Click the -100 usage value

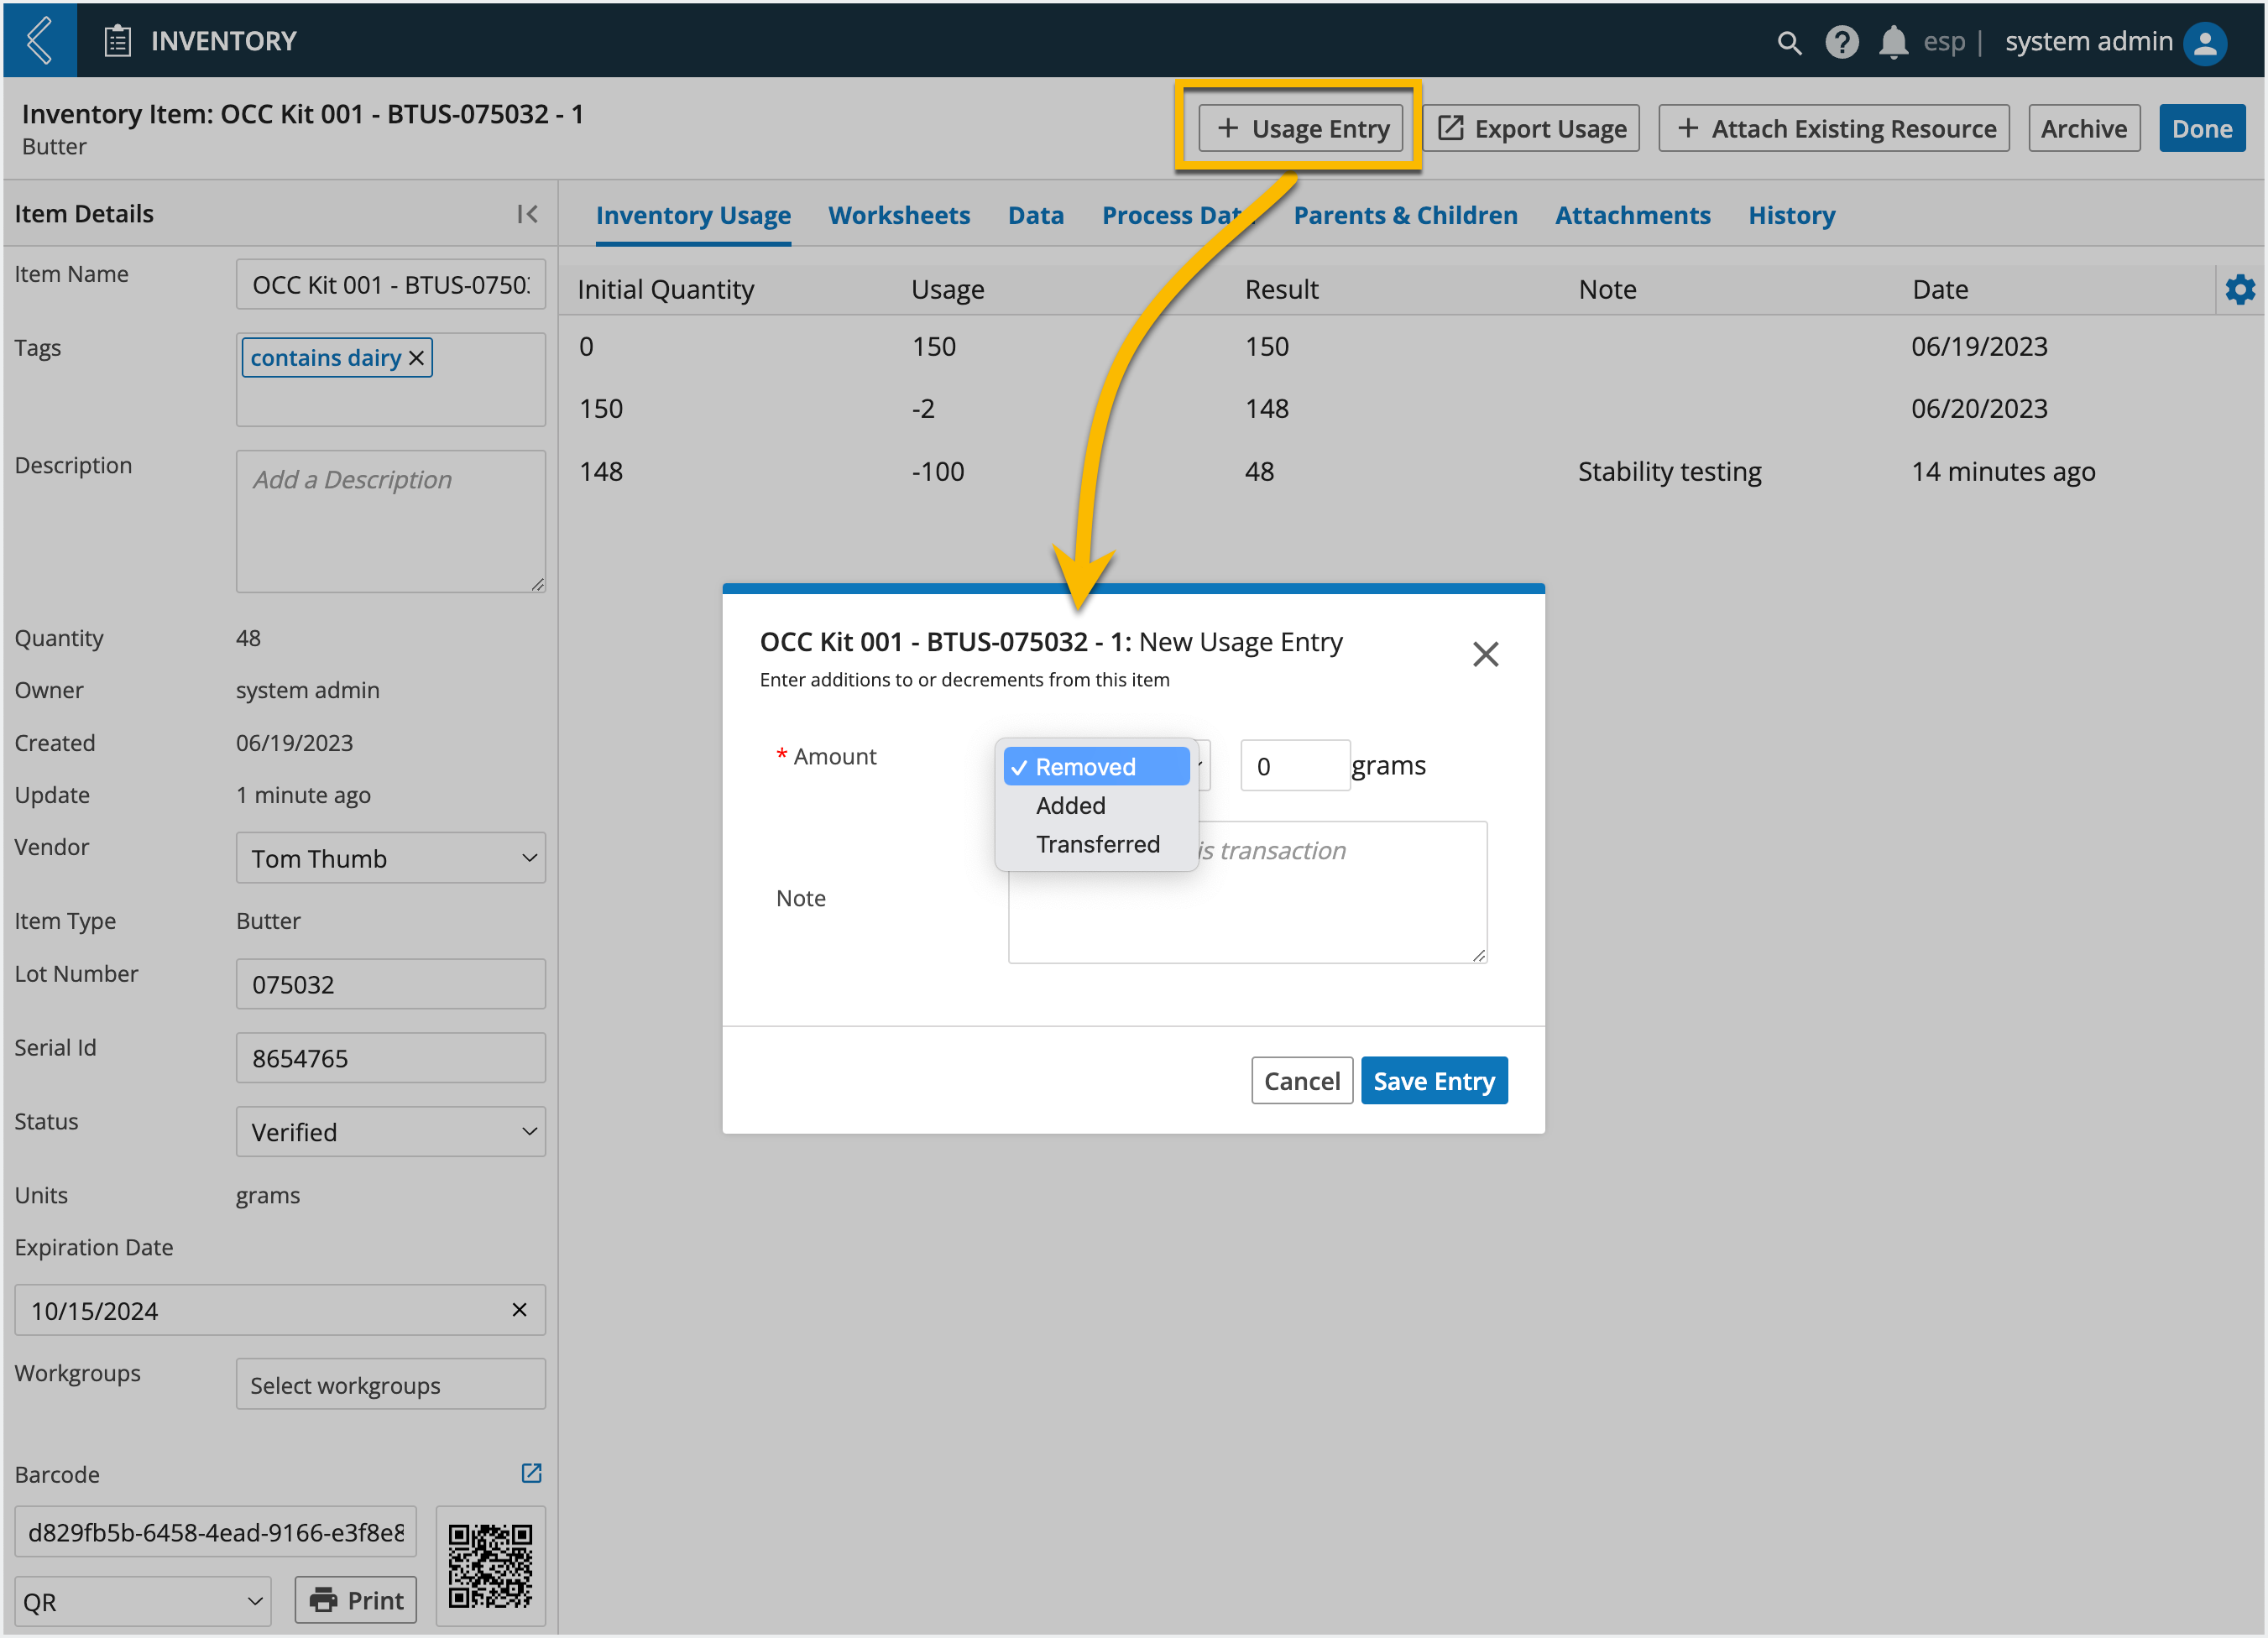(x=938, y=471)
